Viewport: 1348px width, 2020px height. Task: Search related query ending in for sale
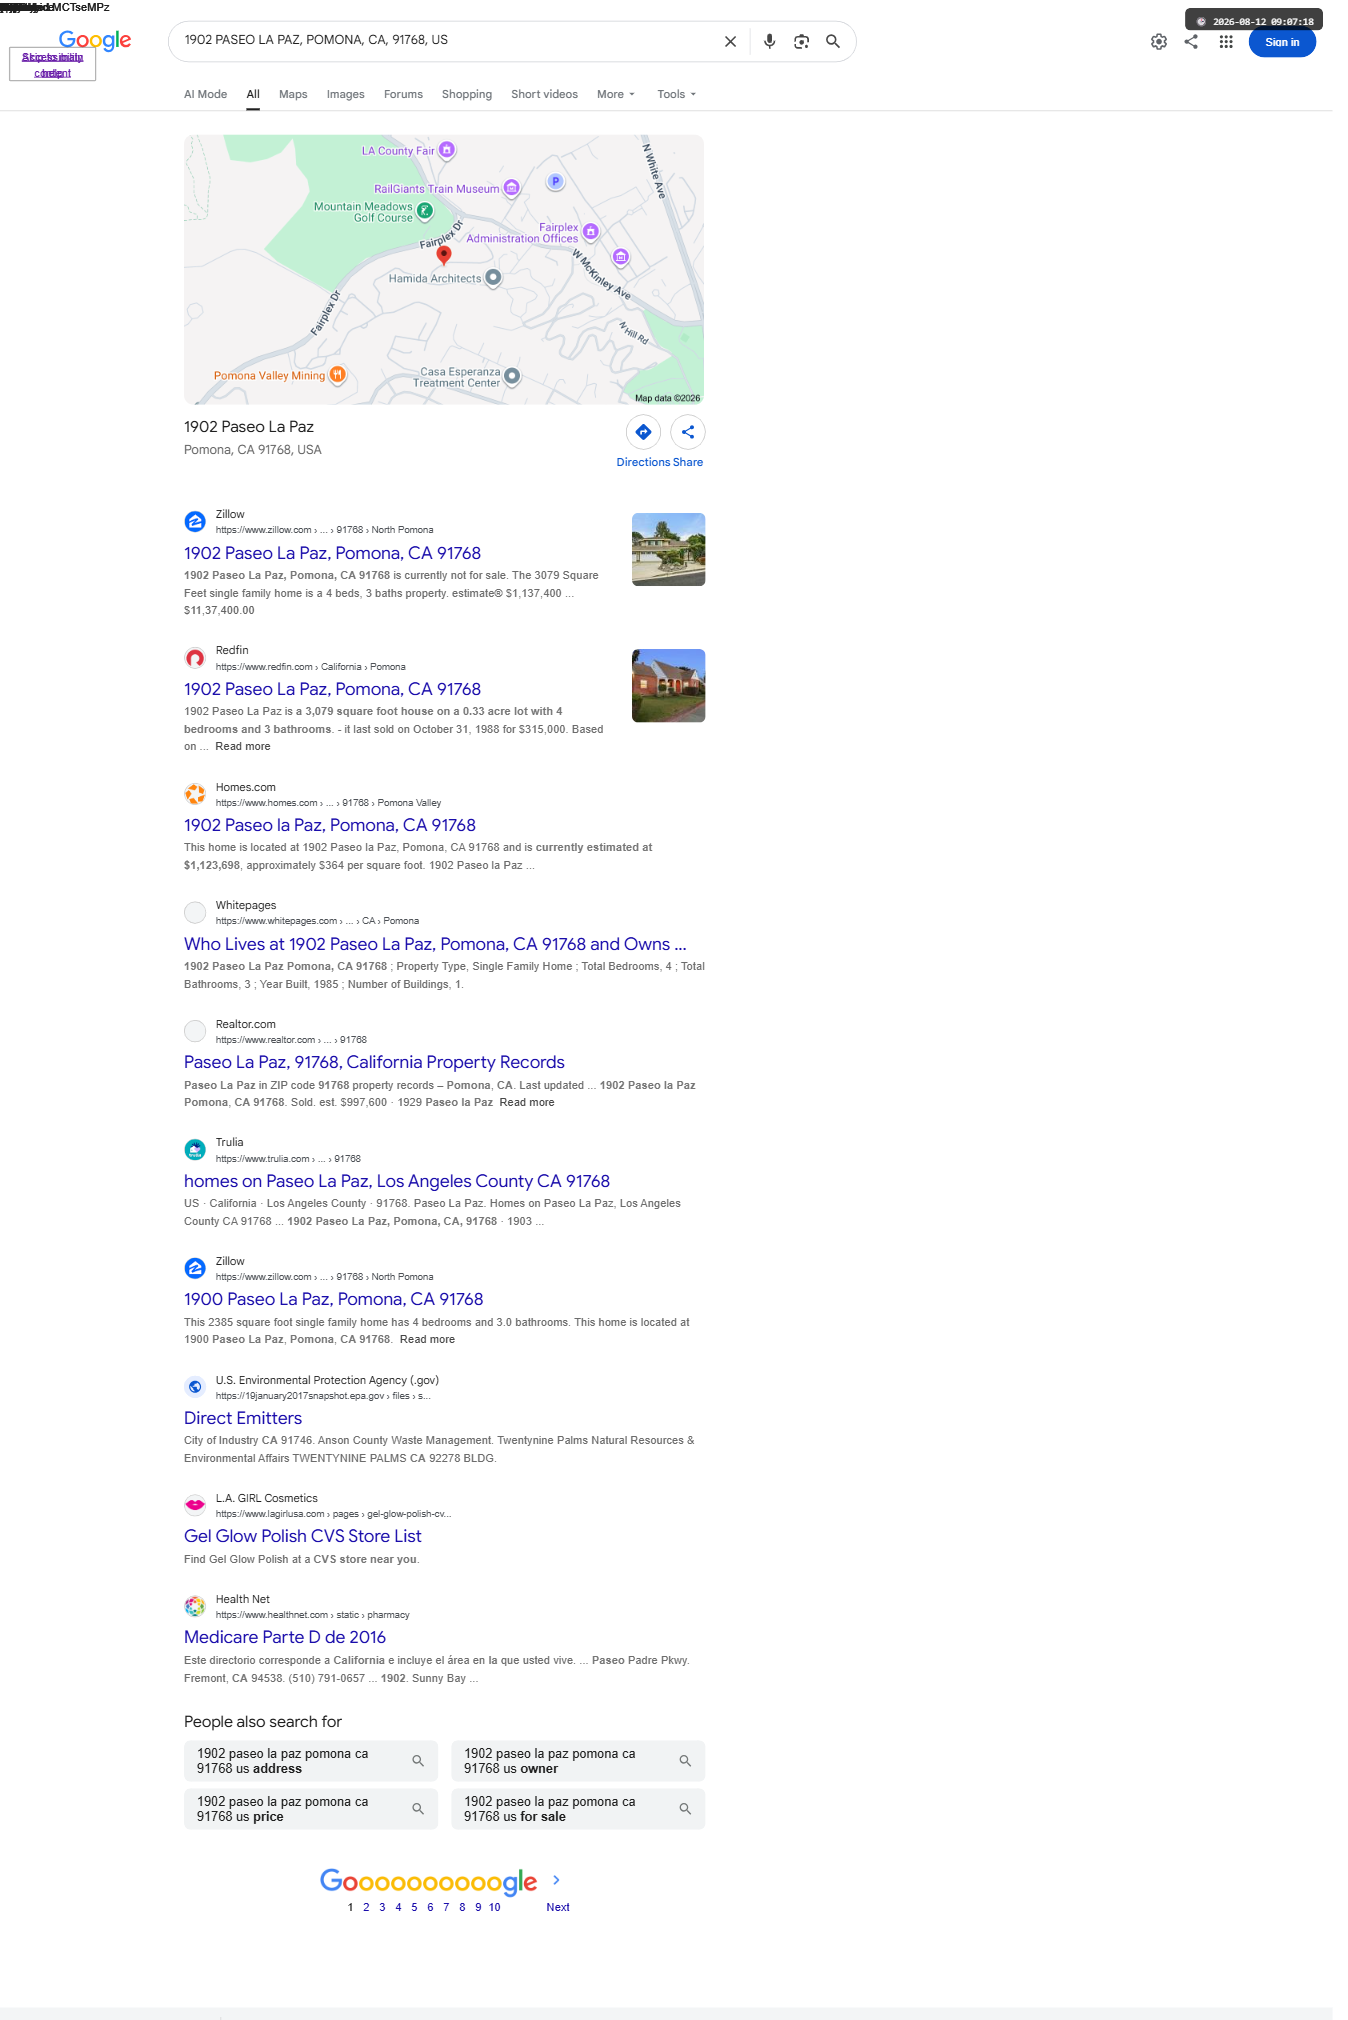pos(578,1809)
